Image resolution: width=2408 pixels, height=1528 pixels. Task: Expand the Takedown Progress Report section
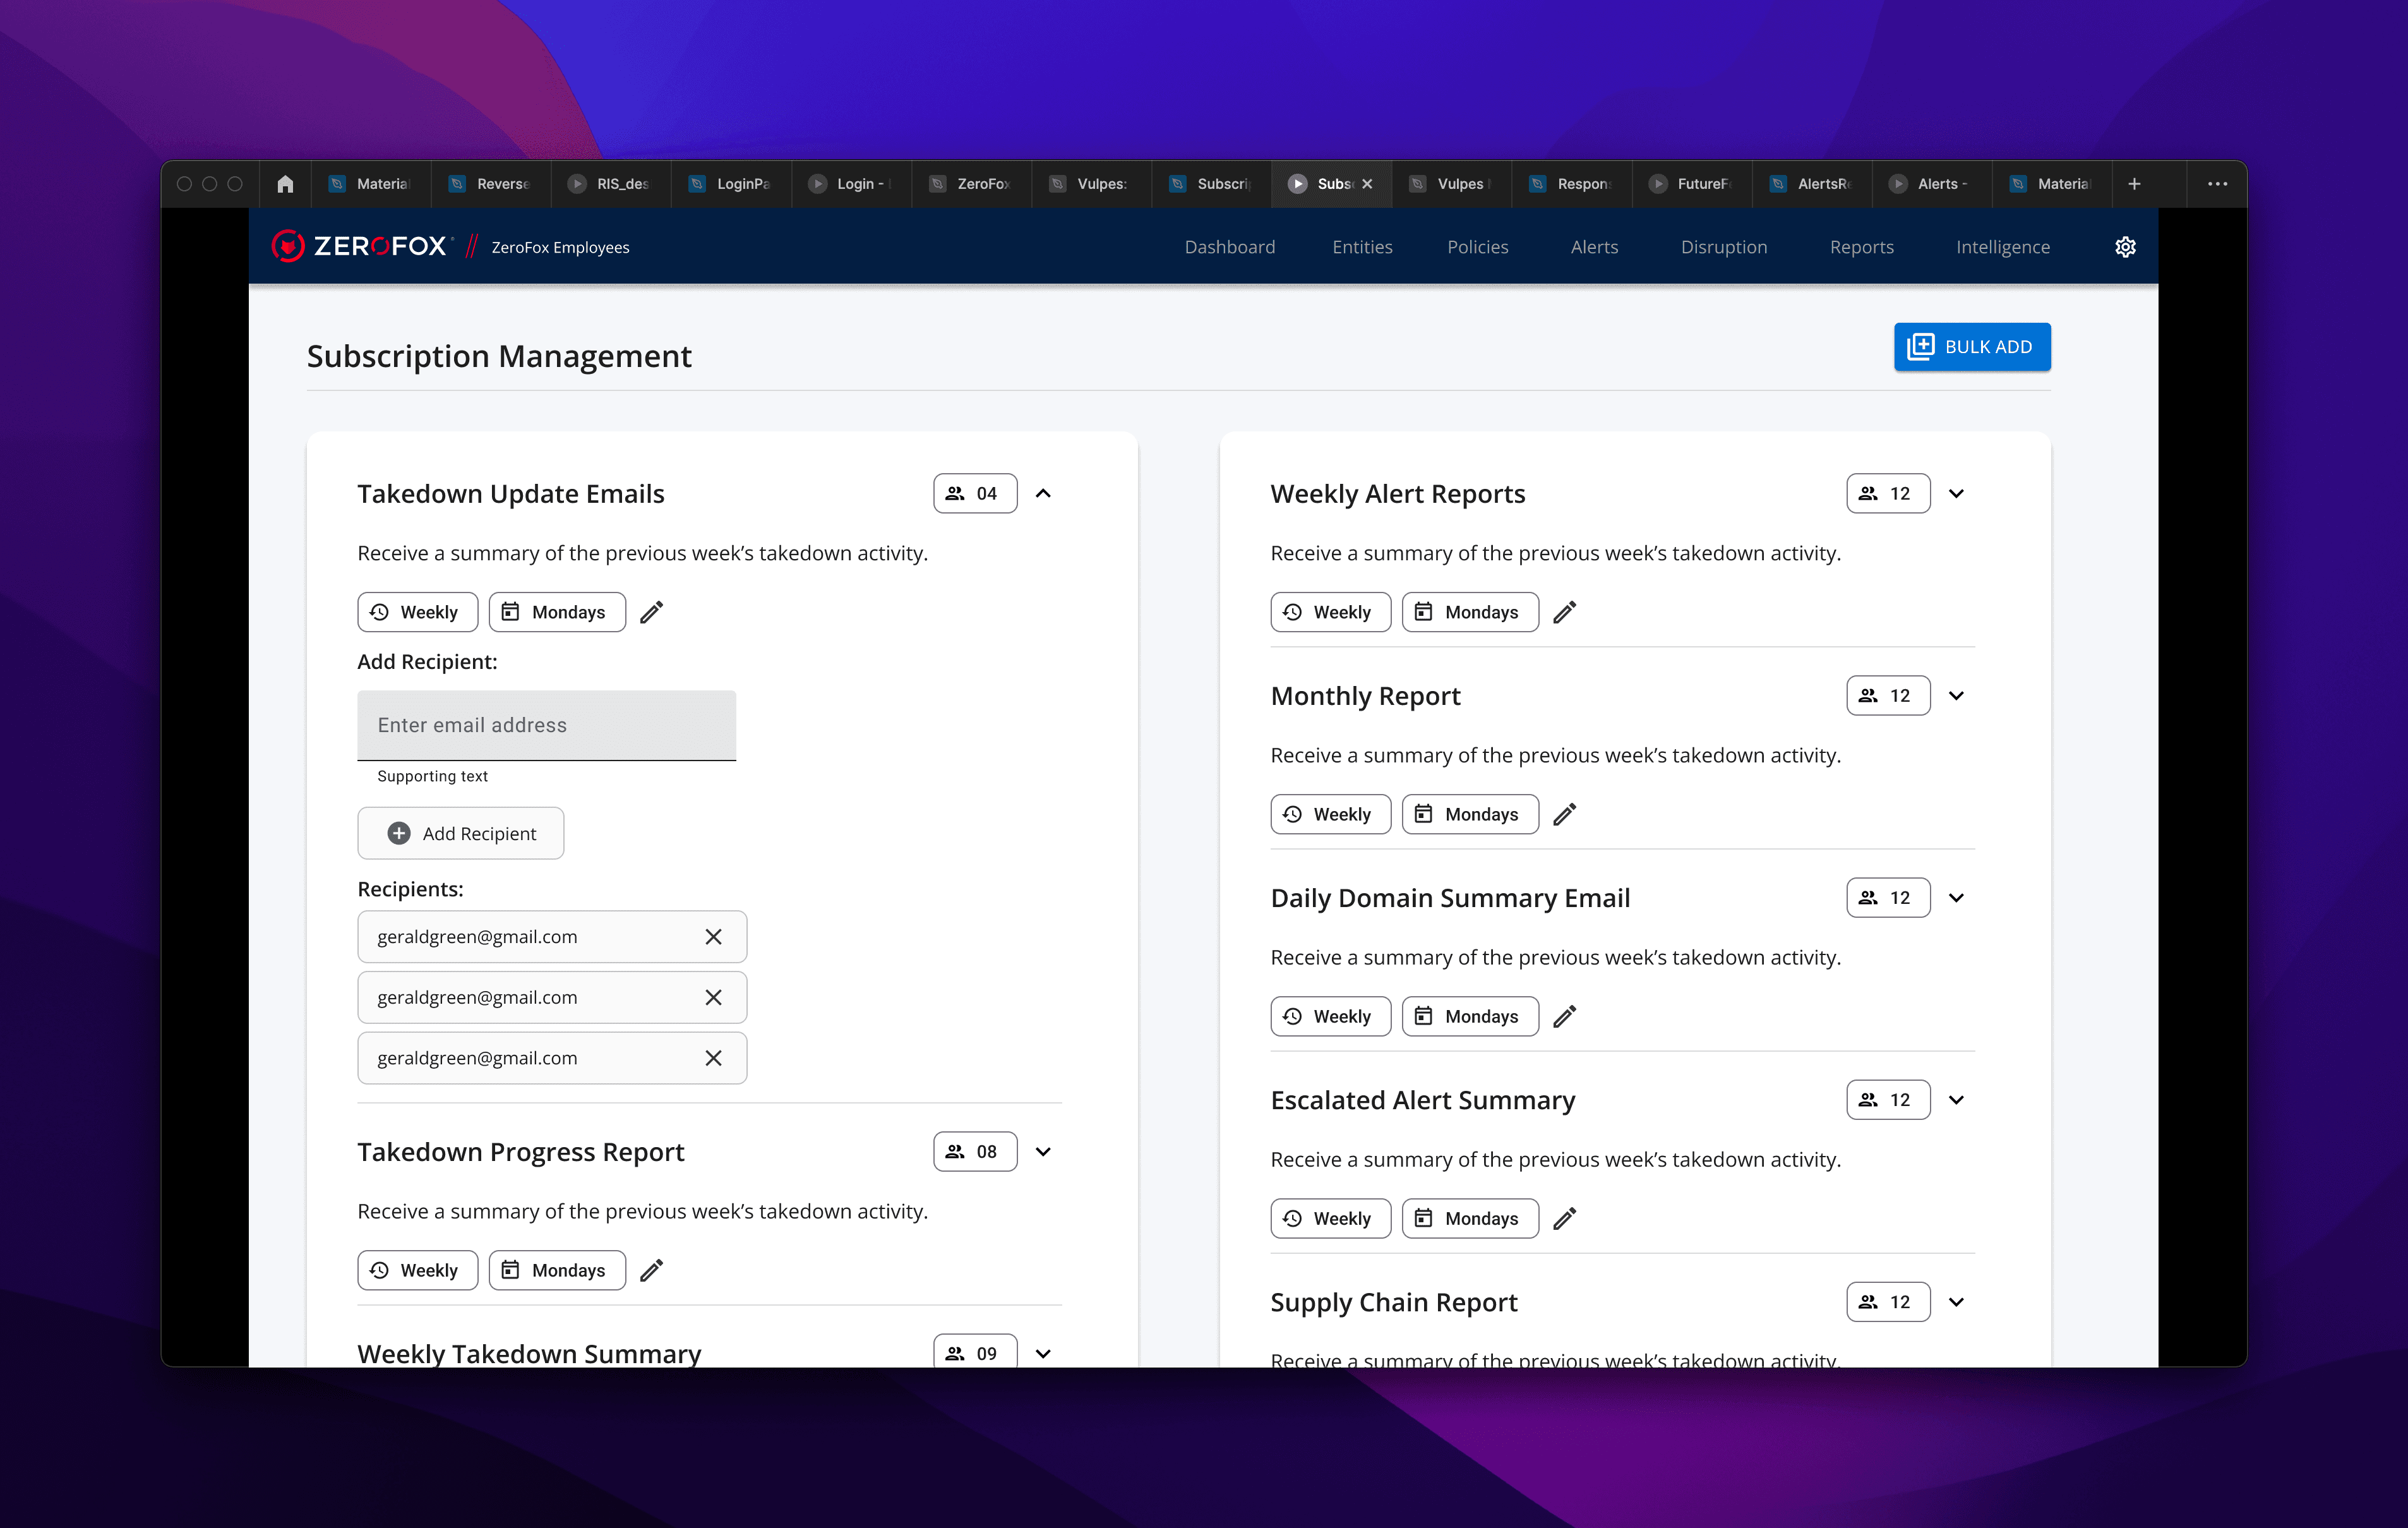tap(1043, 1151)
